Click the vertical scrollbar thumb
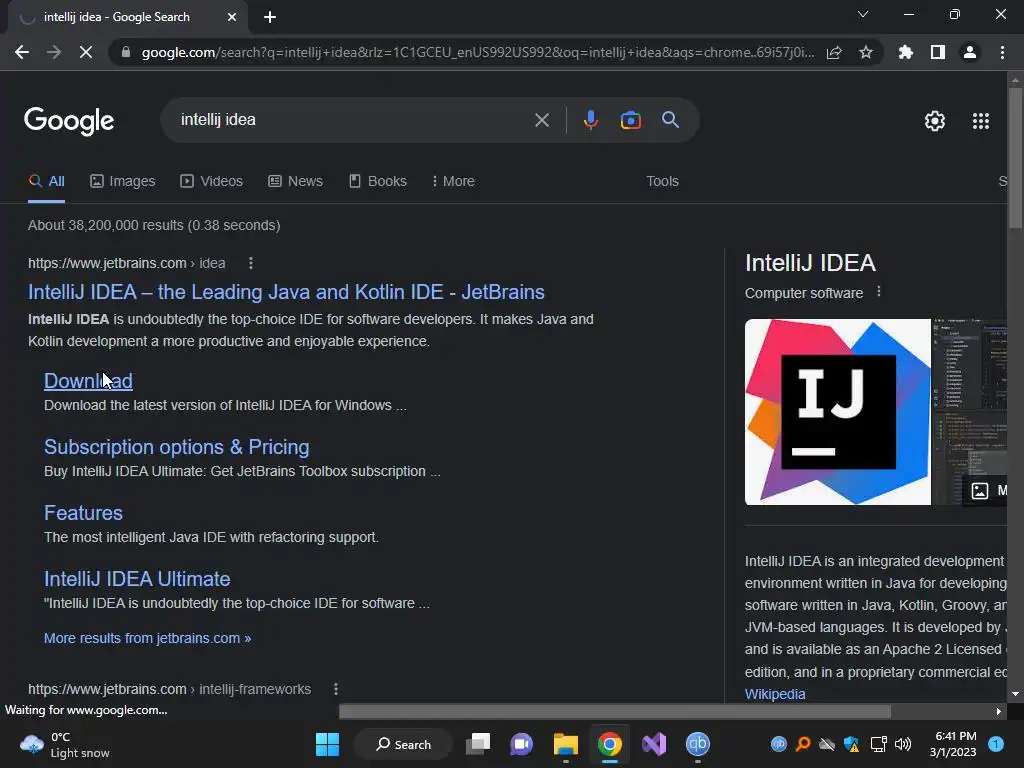 click(x=1015, y=158)
